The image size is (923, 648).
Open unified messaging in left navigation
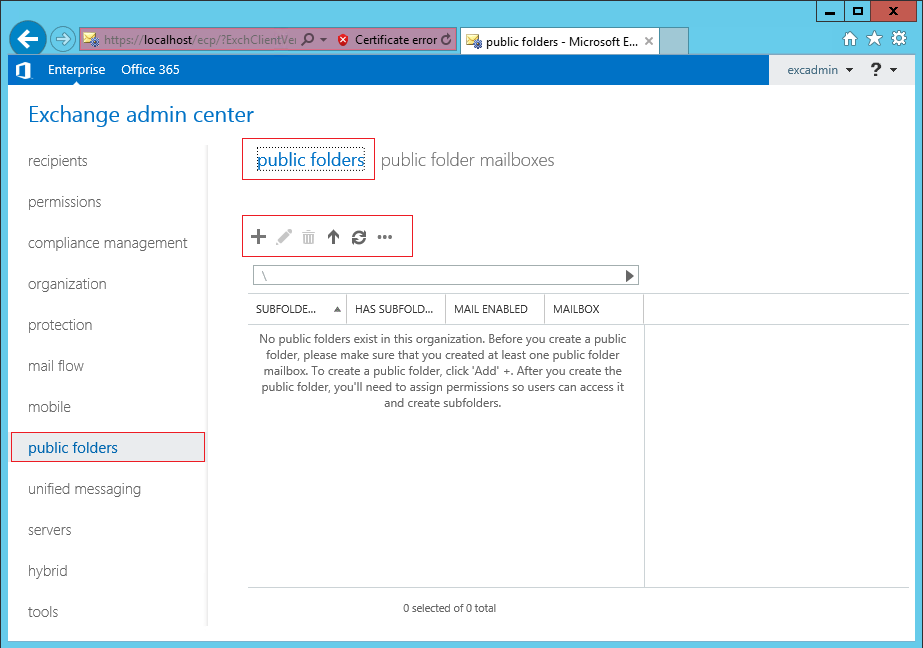click(x=85, y=489)
